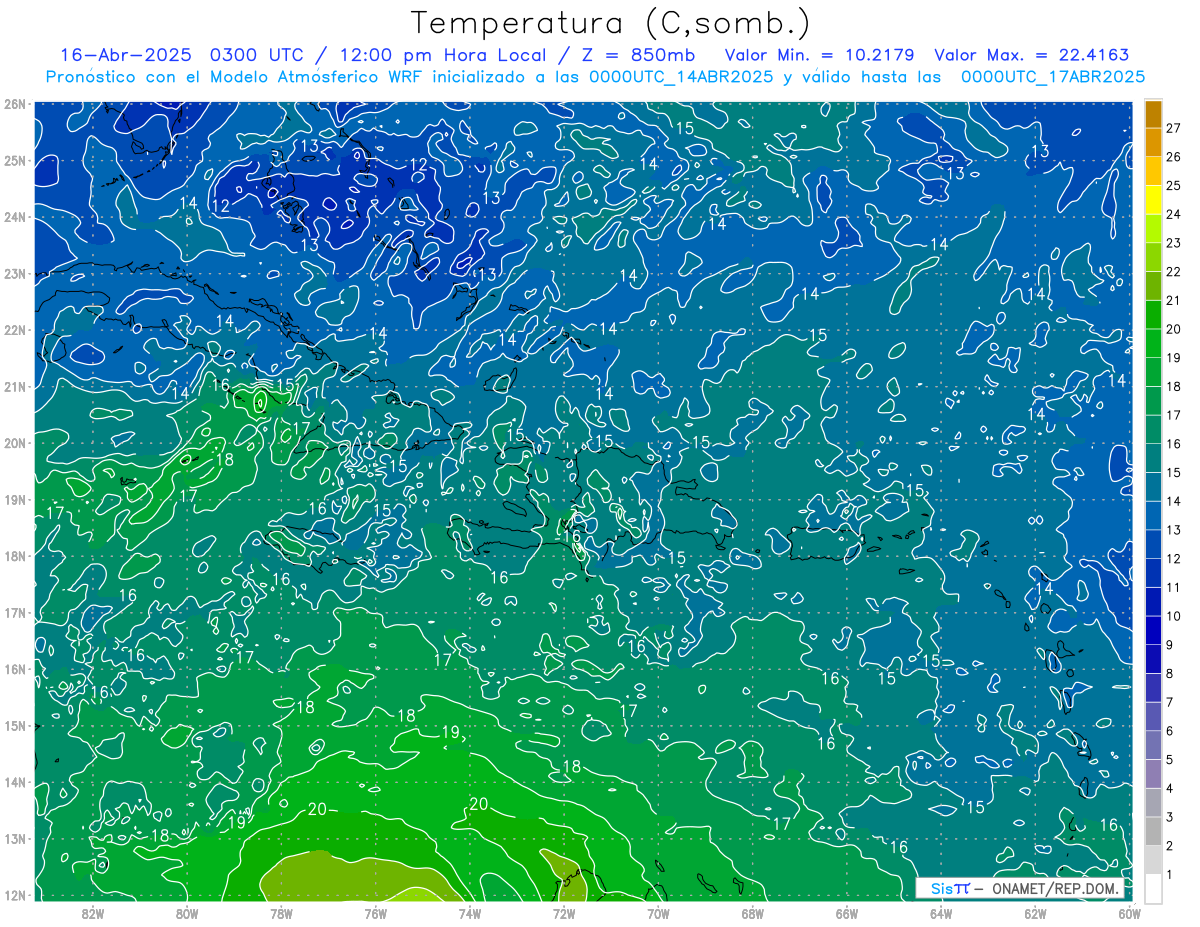The image size is (1200, 927).
Task: Click the "25N" latitude axis label
Action: [x=14, y=160]
